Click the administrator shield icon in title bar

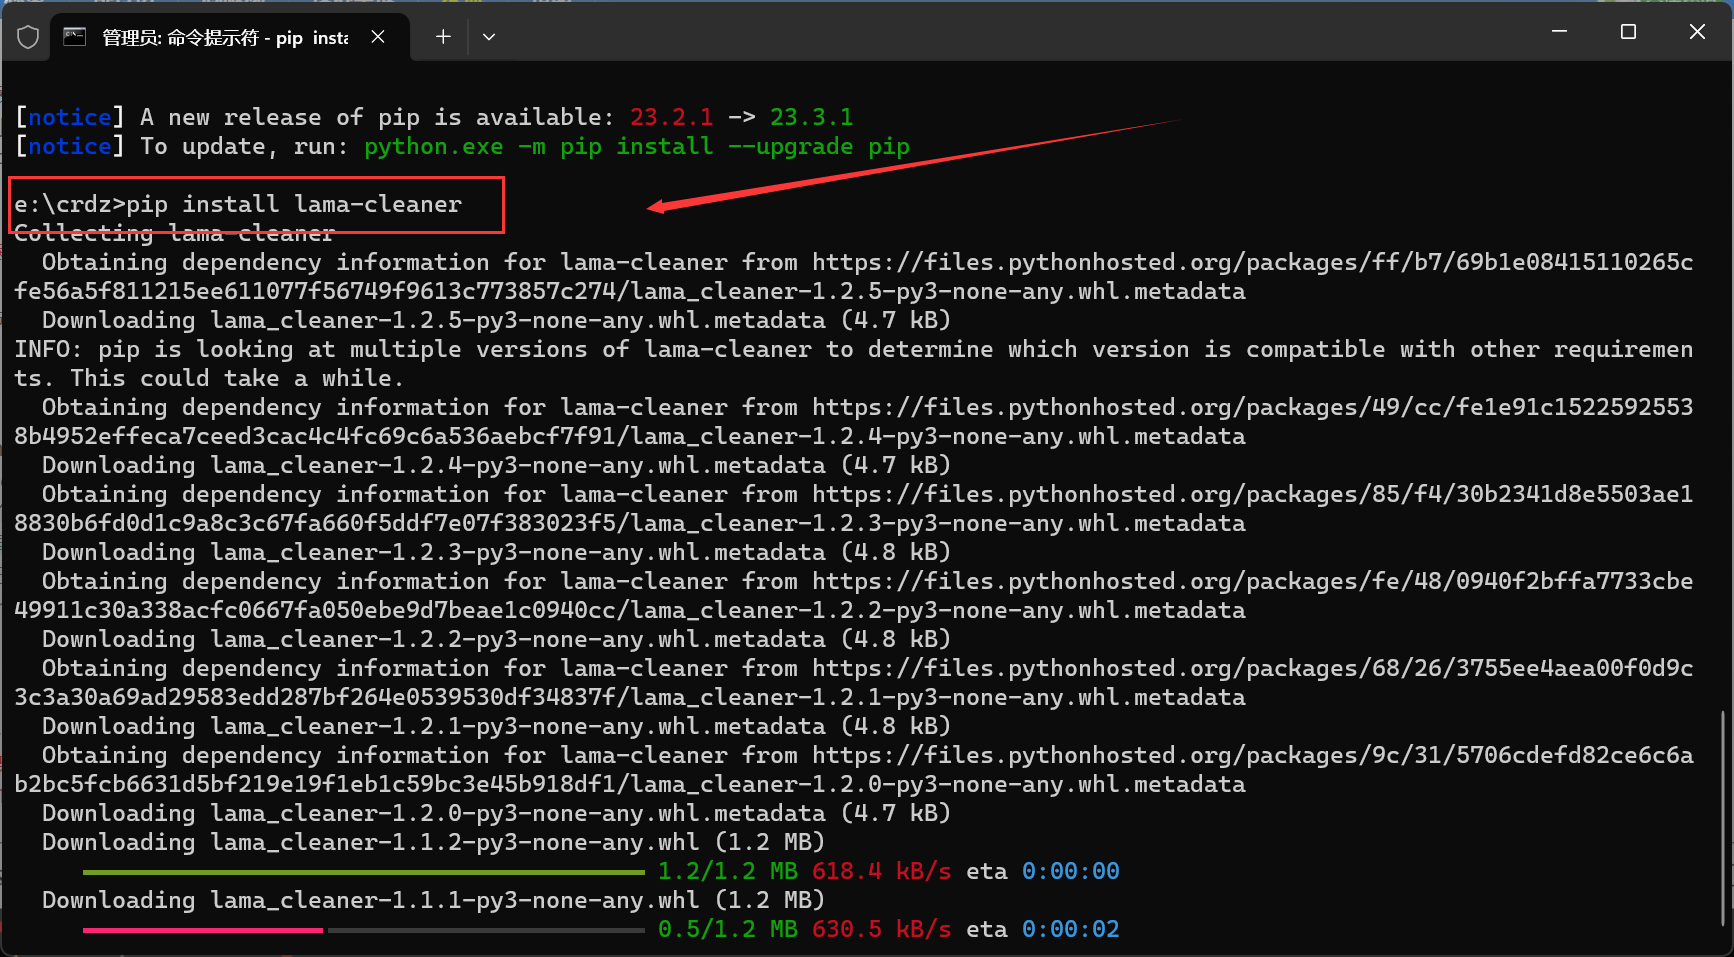(x=28, y=37)
